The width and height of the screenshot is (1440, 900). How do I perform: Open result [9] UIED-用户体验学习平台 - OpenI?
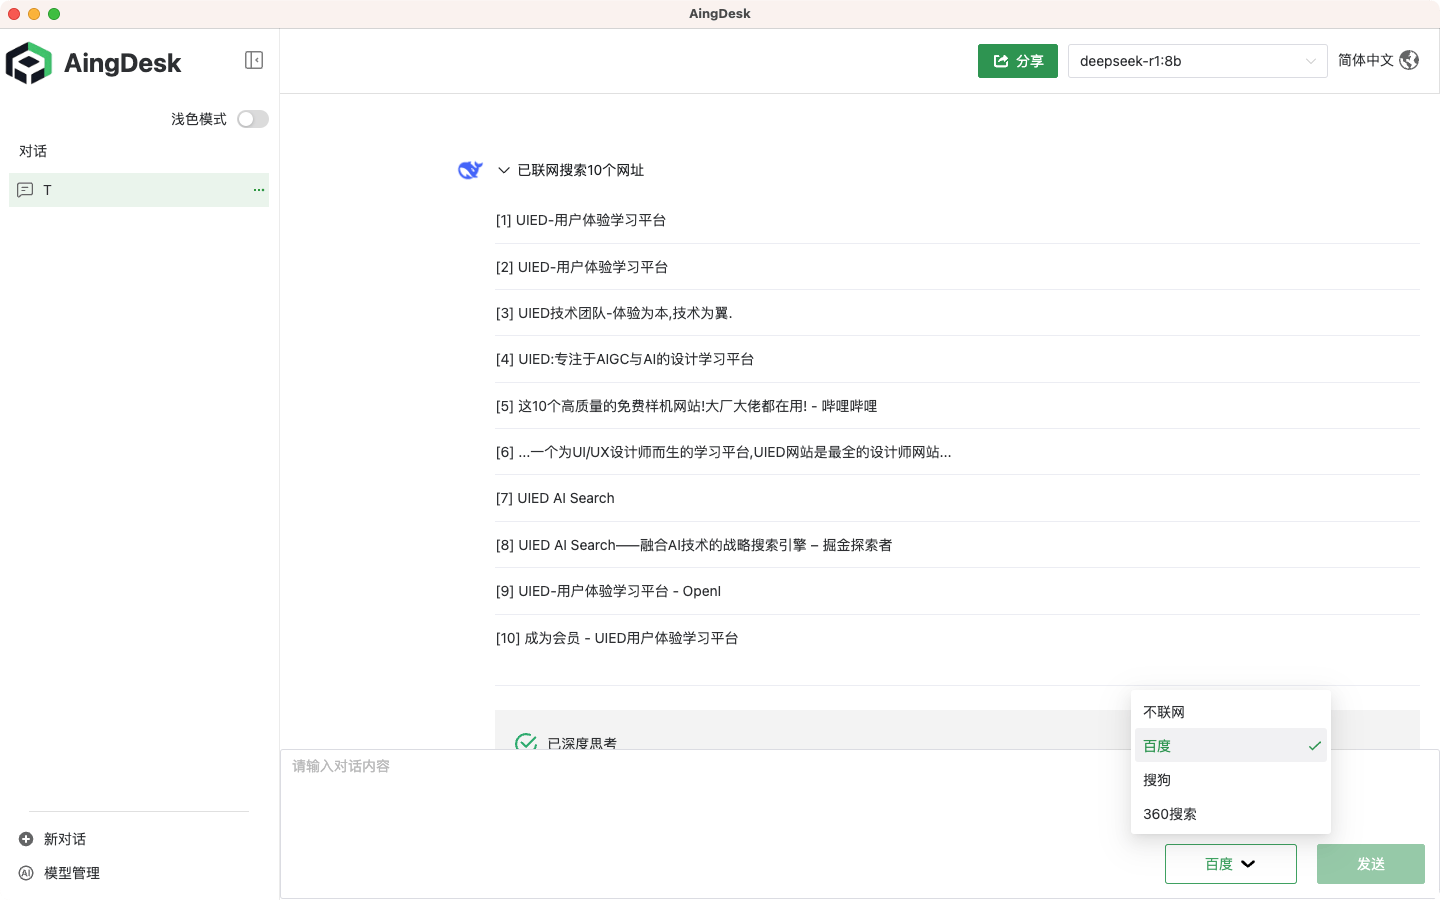pos(608,591)
